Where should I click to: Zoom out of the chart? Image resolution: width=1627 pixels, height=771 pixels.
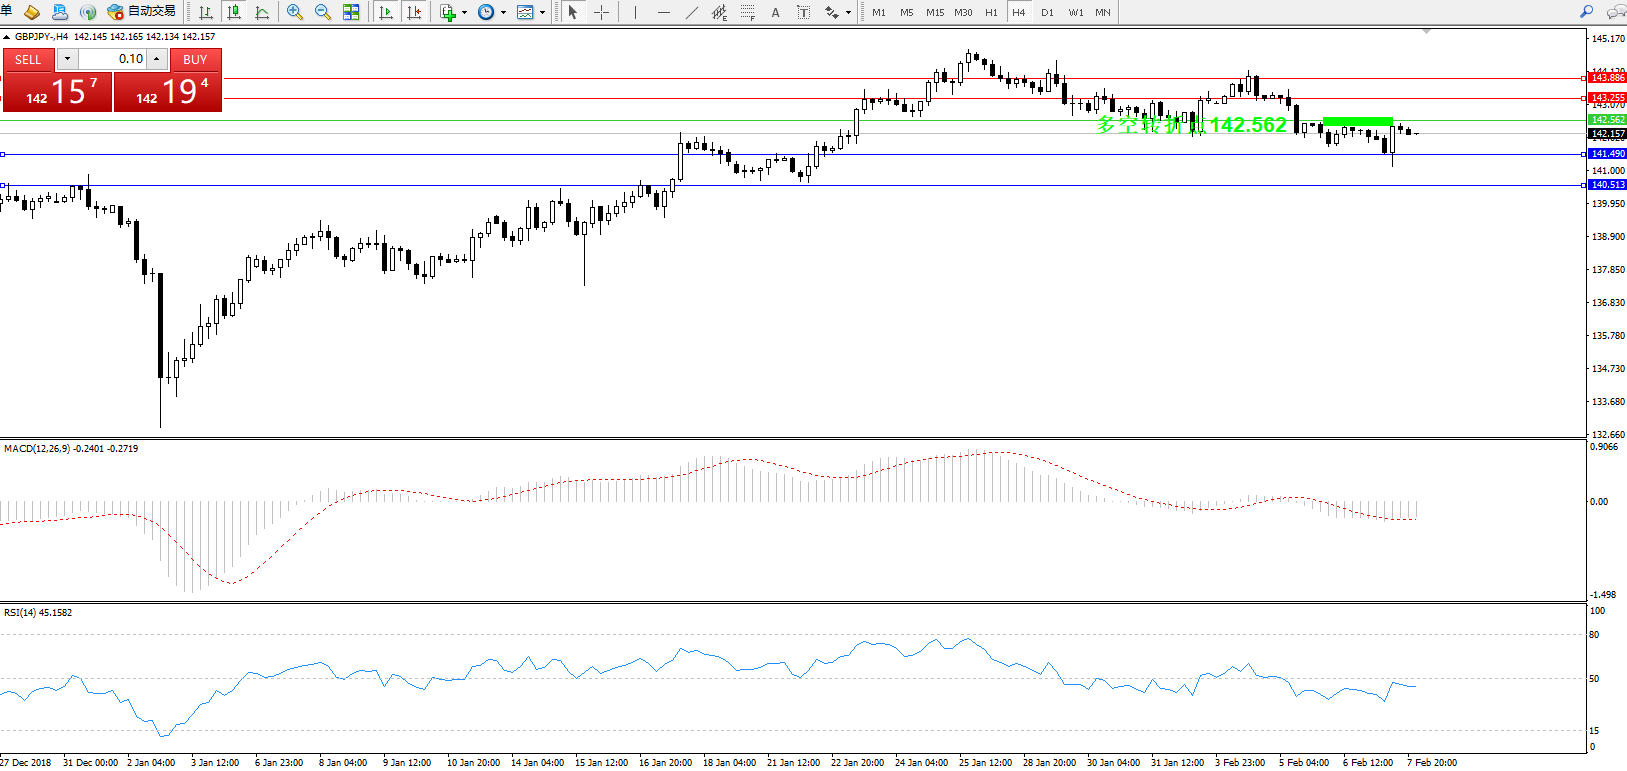pyautogui.click(x=323, y=12)
